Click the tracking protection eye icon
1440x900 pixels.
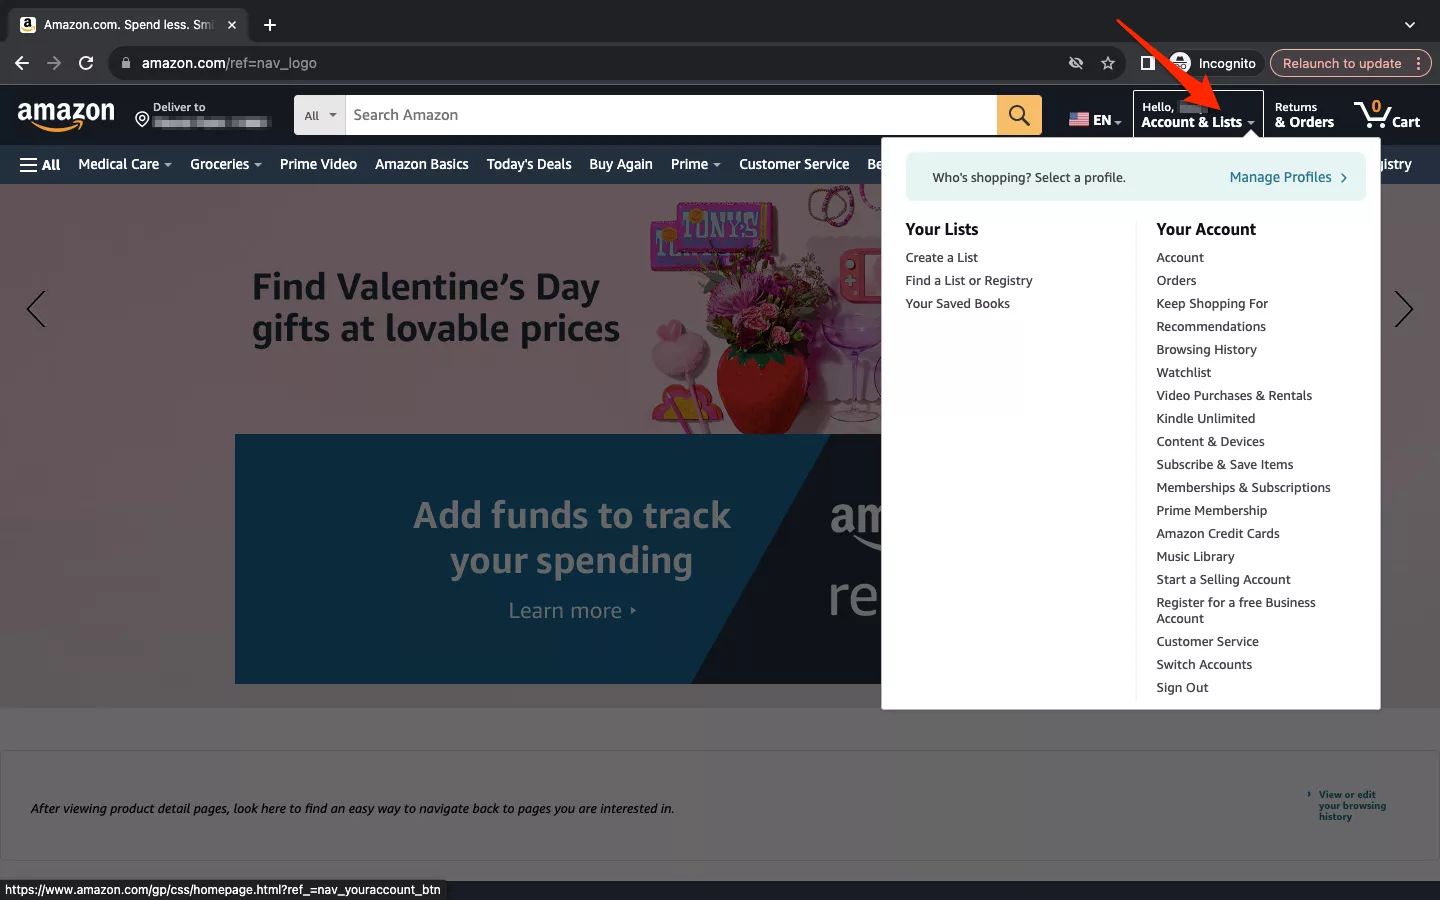[1076, 63]
